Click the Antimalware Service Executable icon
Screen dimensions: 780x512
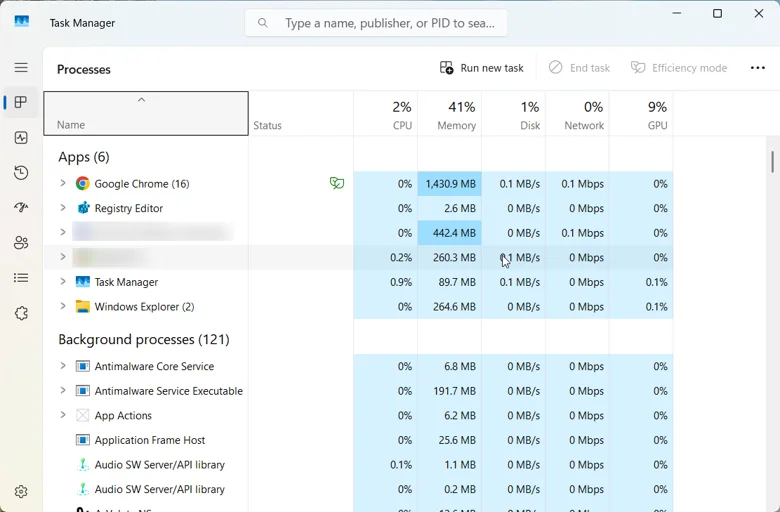tap(83, 391)
